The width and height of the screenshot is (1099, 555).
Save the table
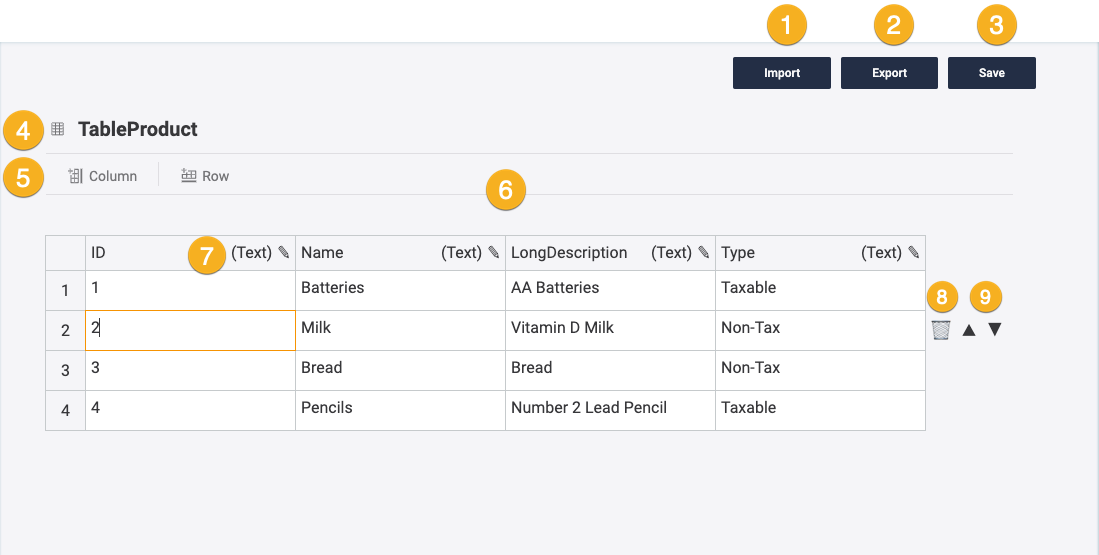[x=991, y=73]
